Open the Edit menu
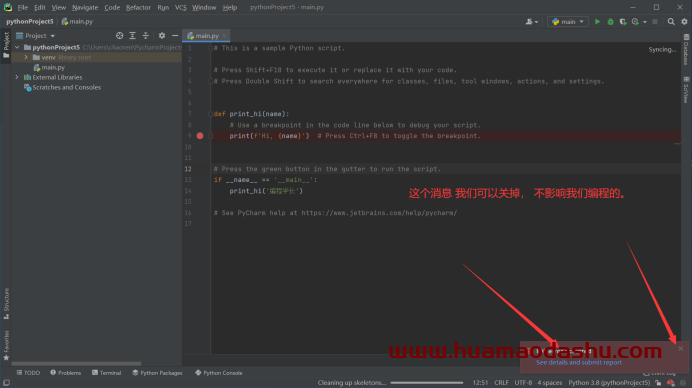This screenshot has width=692, height=388. click(40, 8)
